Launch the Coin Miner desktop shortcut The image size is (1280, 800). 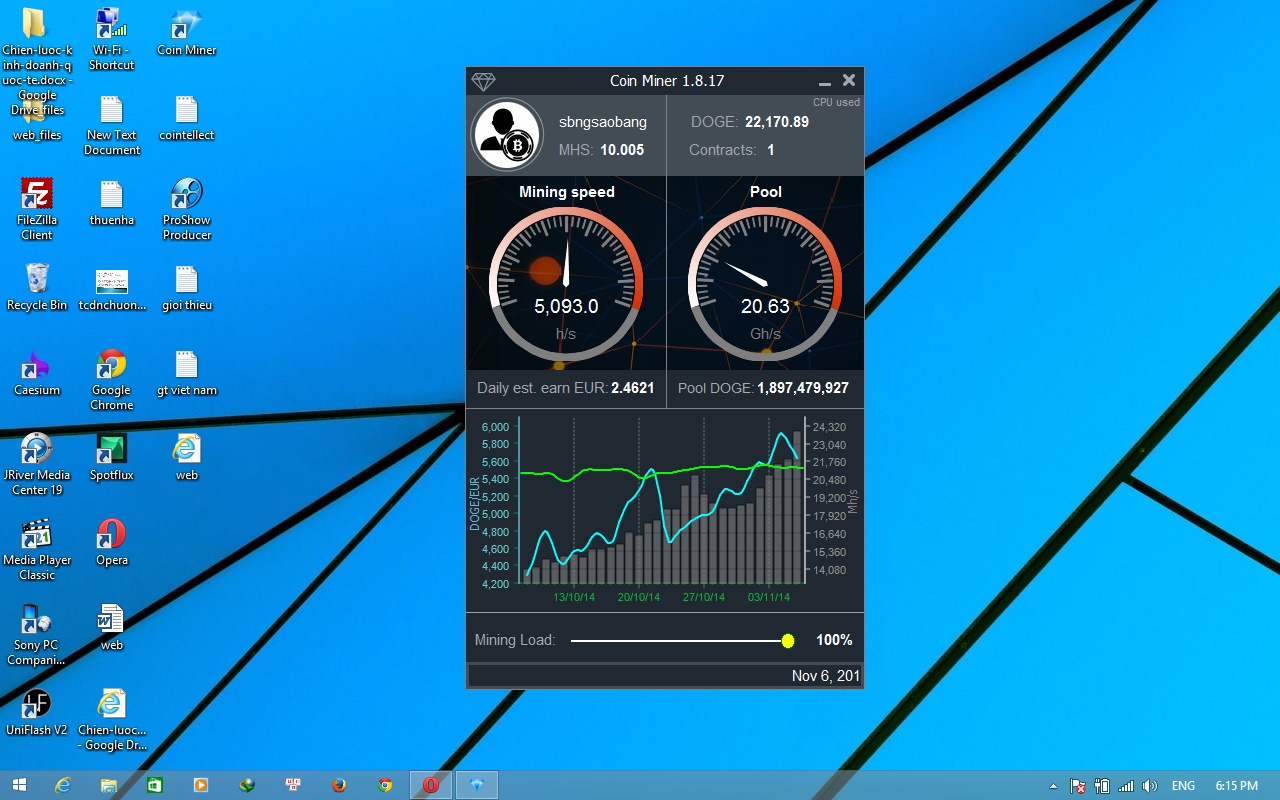pos(187,34)
